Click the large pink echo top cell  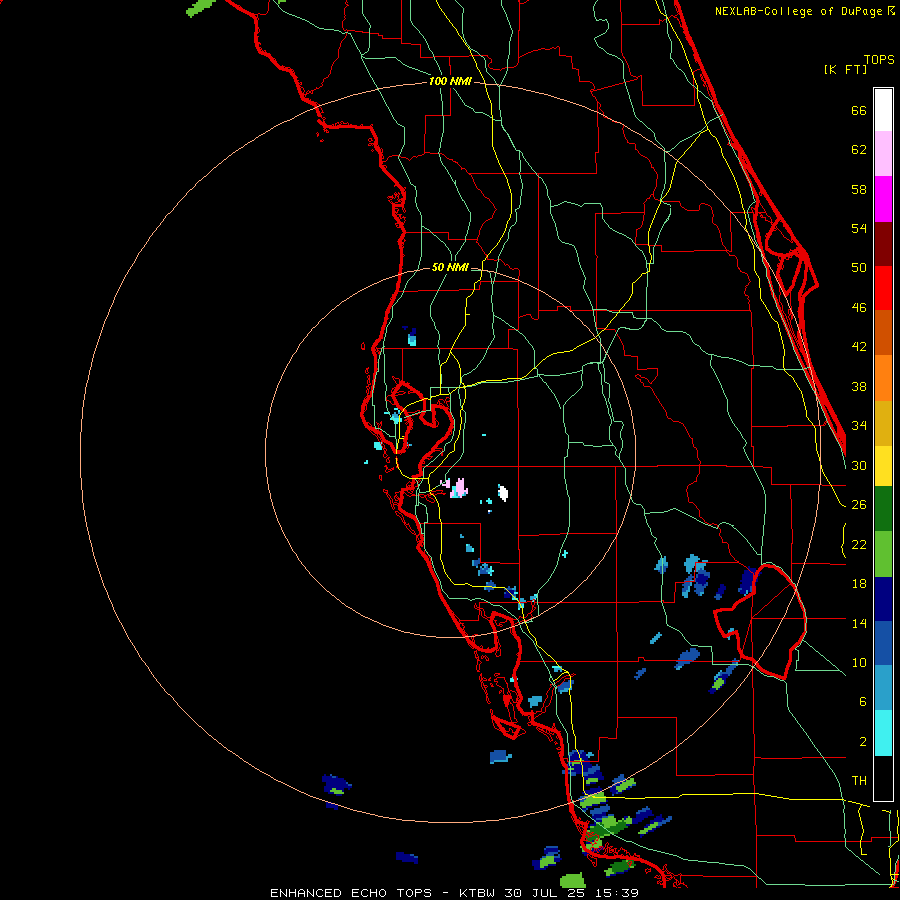[x=459, y=488]
